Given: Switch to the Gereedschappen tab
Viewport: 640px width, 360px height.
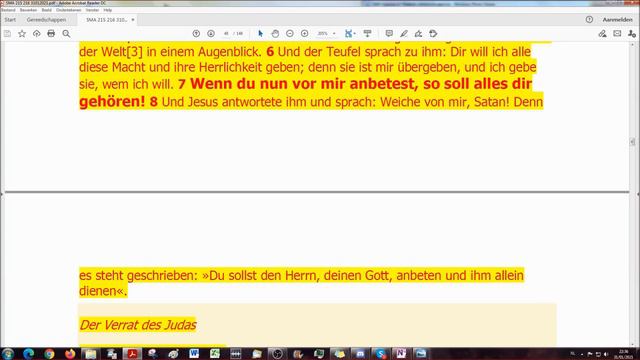Looking at the screenshot, I should tap(46, 20).
